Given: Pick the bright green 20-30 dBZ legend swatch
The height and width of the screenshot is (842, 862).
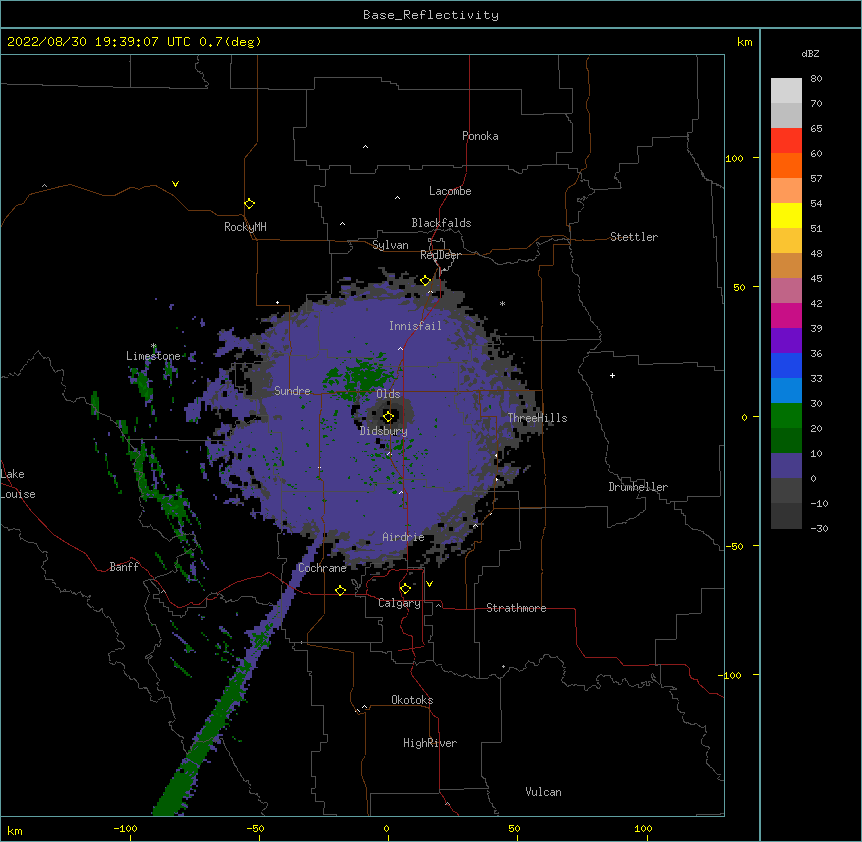Looking at the screenshot, I should tap(786, 416).
